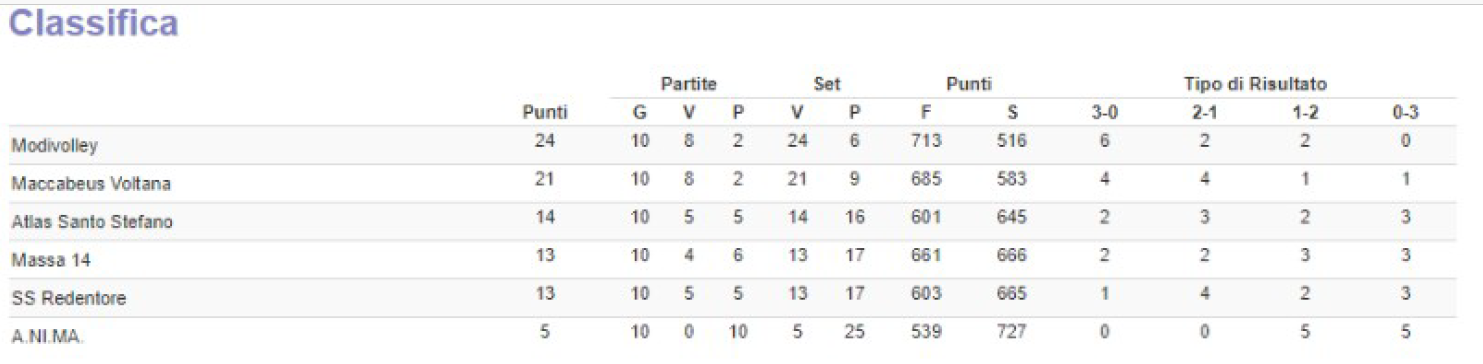Click the Tipo di Risultato header
Image resolution: width=1483 pixels, height=364 pixels.
(1256, 84)
